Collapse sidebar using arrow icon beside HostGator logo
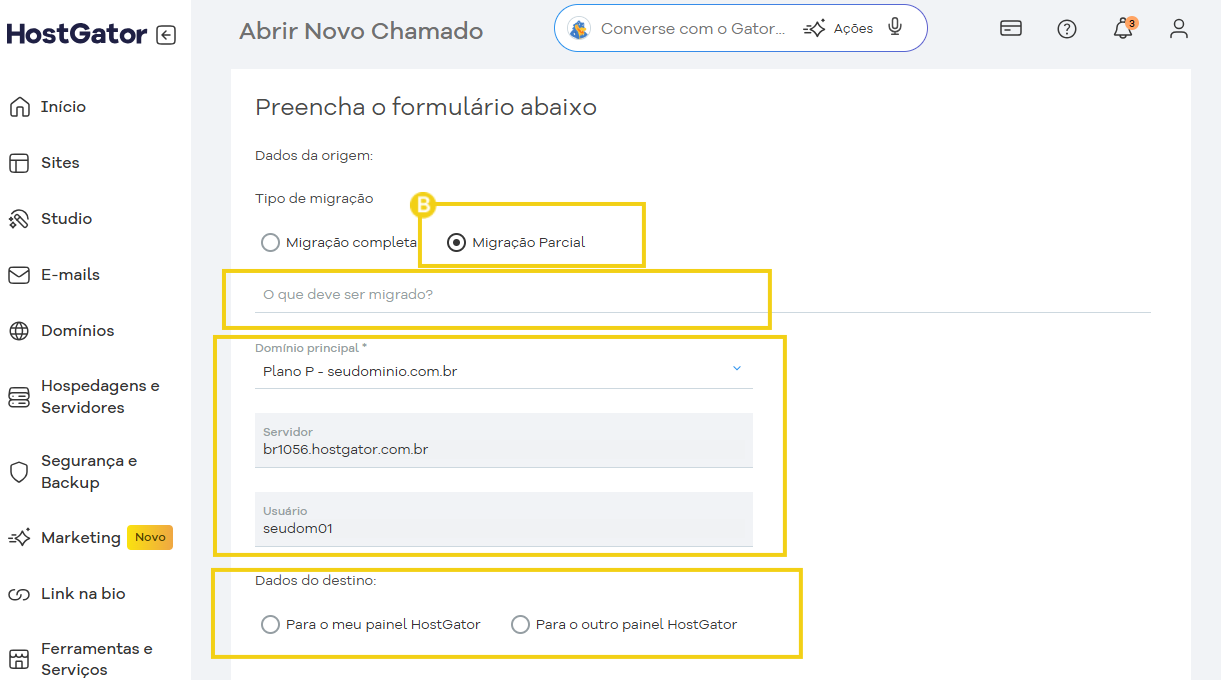1221x680 pixels. point(166,36)
